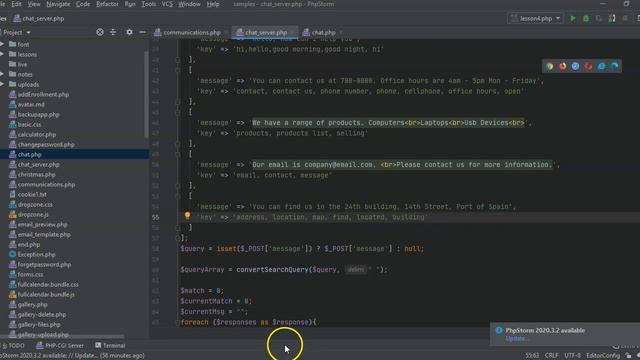This screenshot has width=640, height=360.
Task: Select the live folder
Action: [18, 64]
